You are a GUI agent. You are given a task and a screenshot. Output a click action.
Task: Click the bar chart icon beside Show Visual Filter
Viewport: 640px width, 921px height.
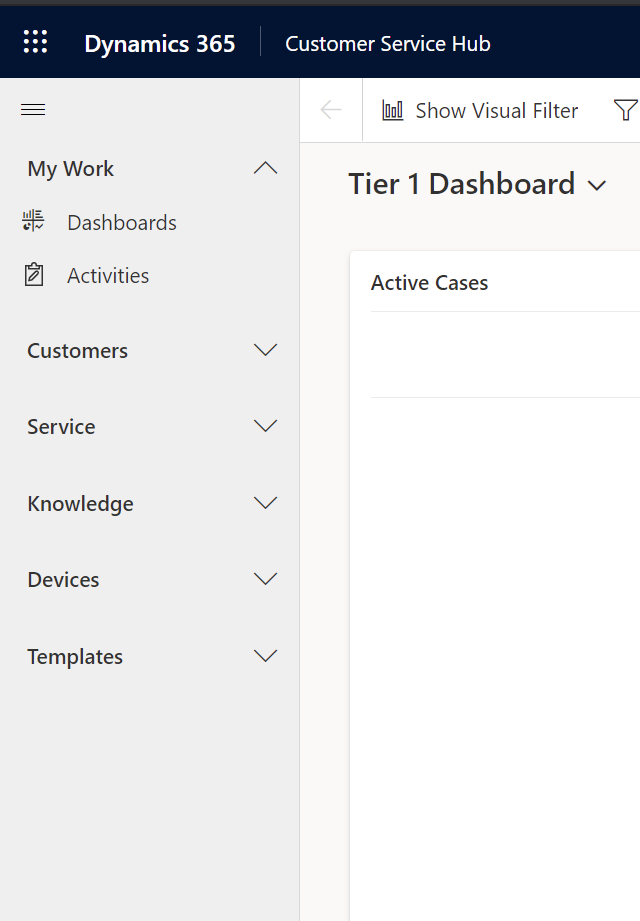coord(392,110)
